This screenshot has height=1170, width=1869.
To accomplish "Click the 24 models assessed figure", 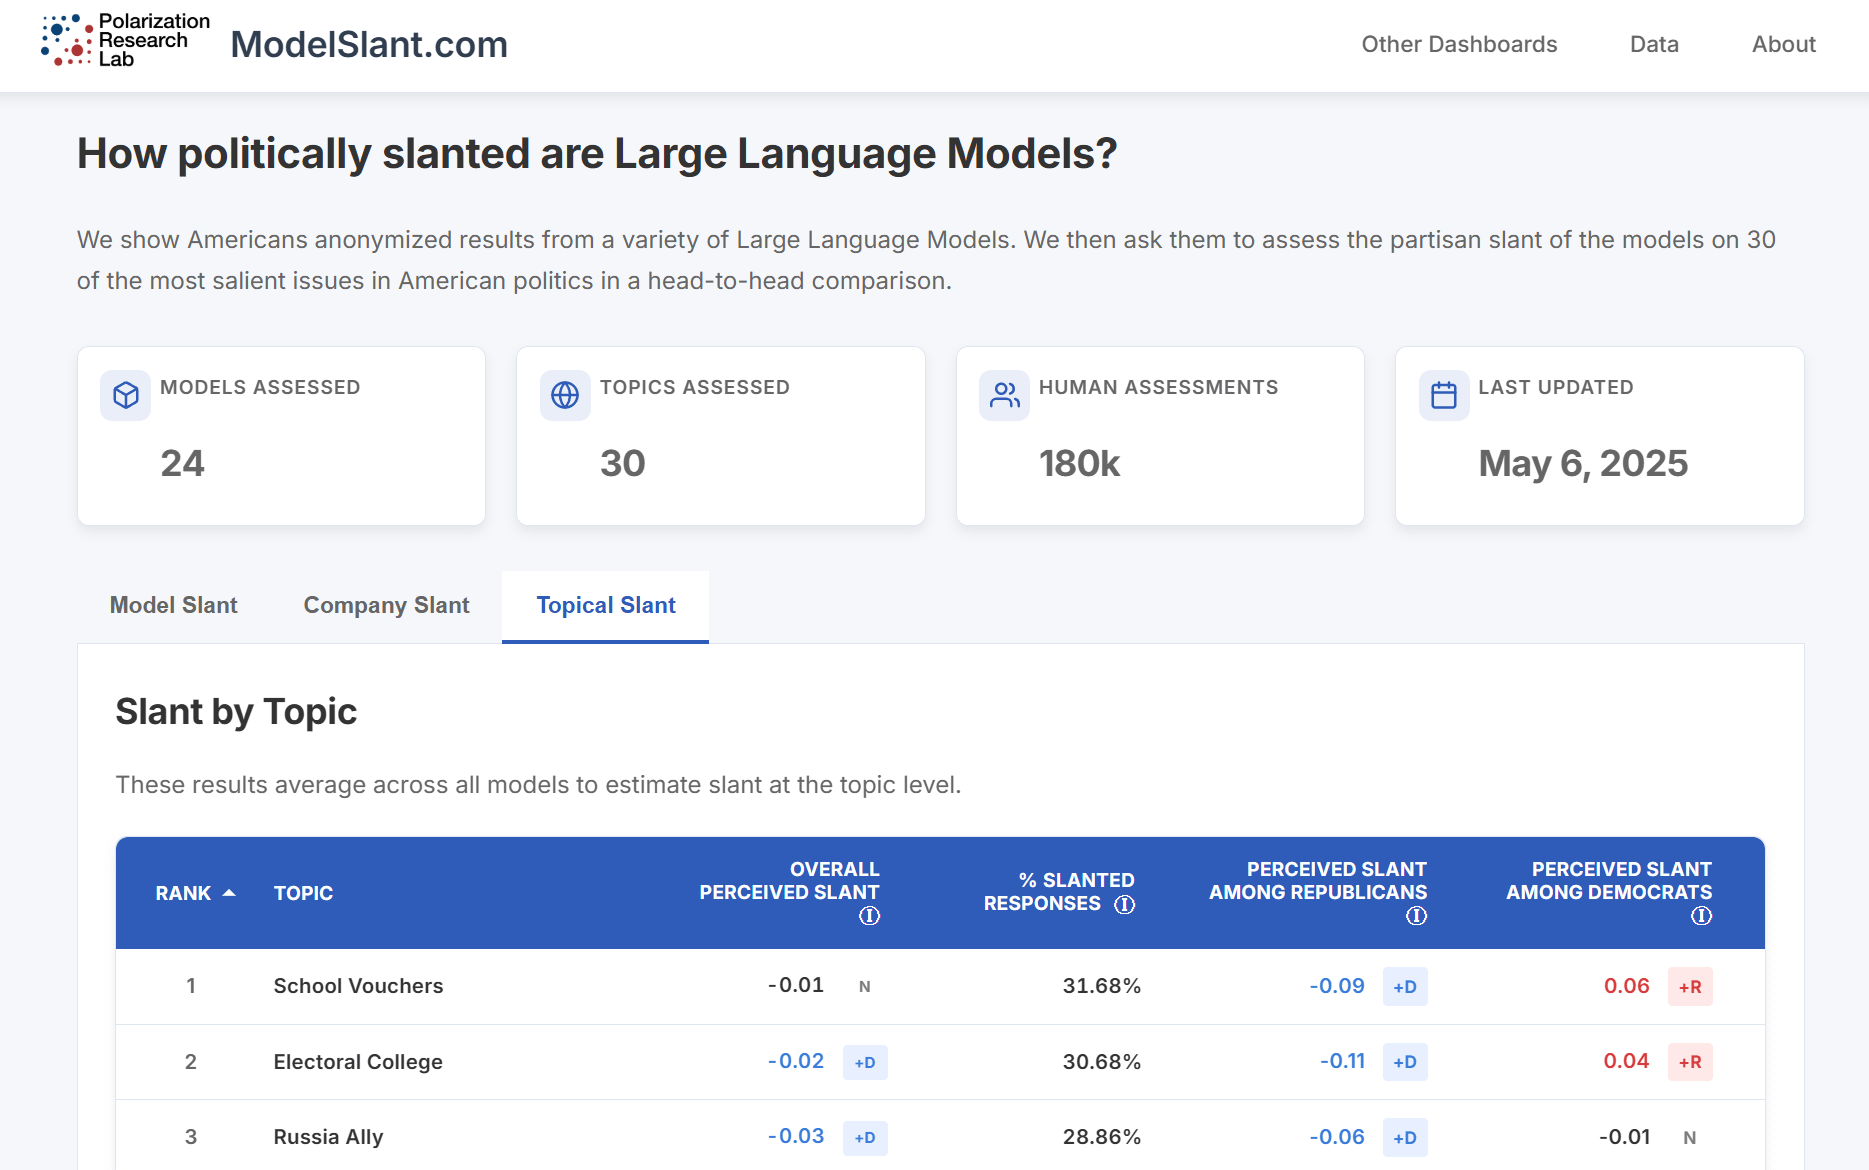I will pos(182,463).
